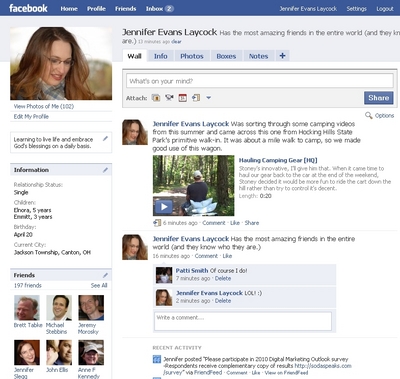The height and width of the screenshot is (379, 400).
Task: Click the Share button
Action: [379, 98]
